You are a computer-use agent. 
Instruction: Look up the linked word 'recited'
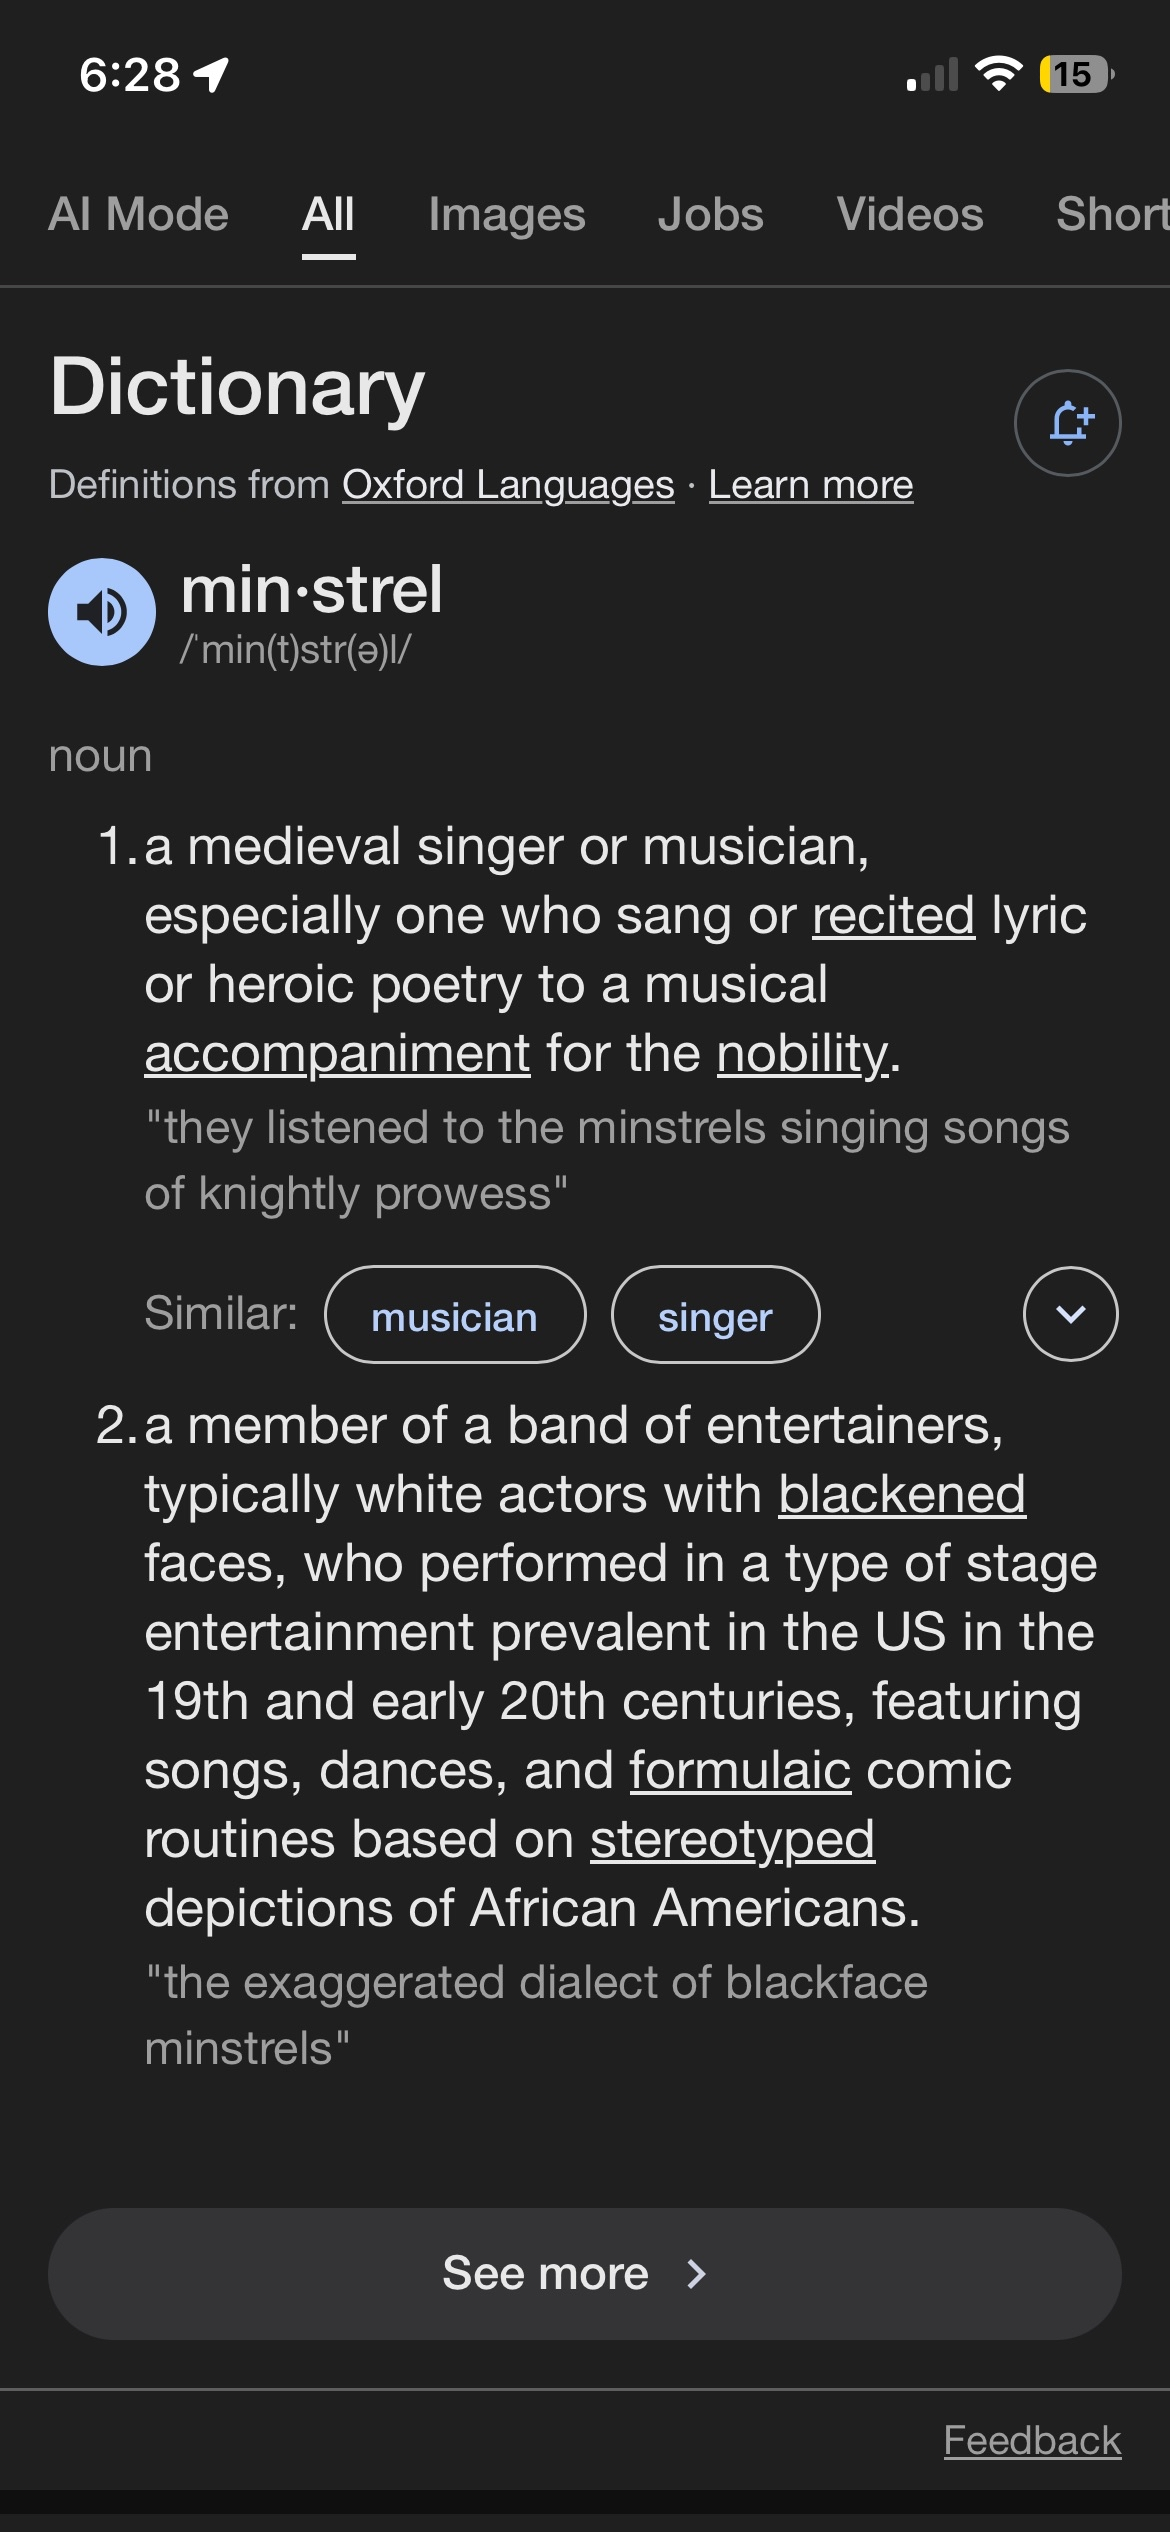pos(893,916)
